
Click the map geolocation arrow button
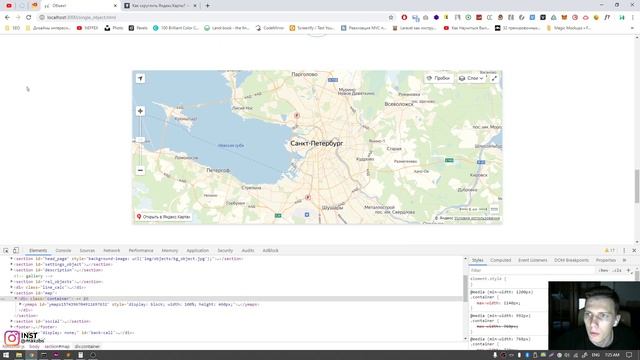tap(140, 78)
